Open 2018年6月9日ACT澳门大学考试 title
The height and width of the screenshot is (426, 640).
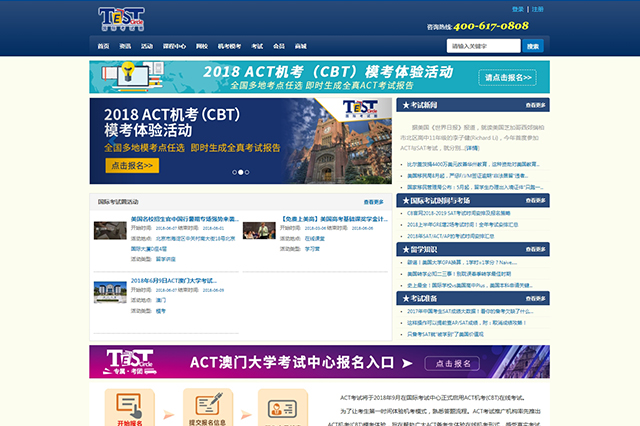(174, 281)
